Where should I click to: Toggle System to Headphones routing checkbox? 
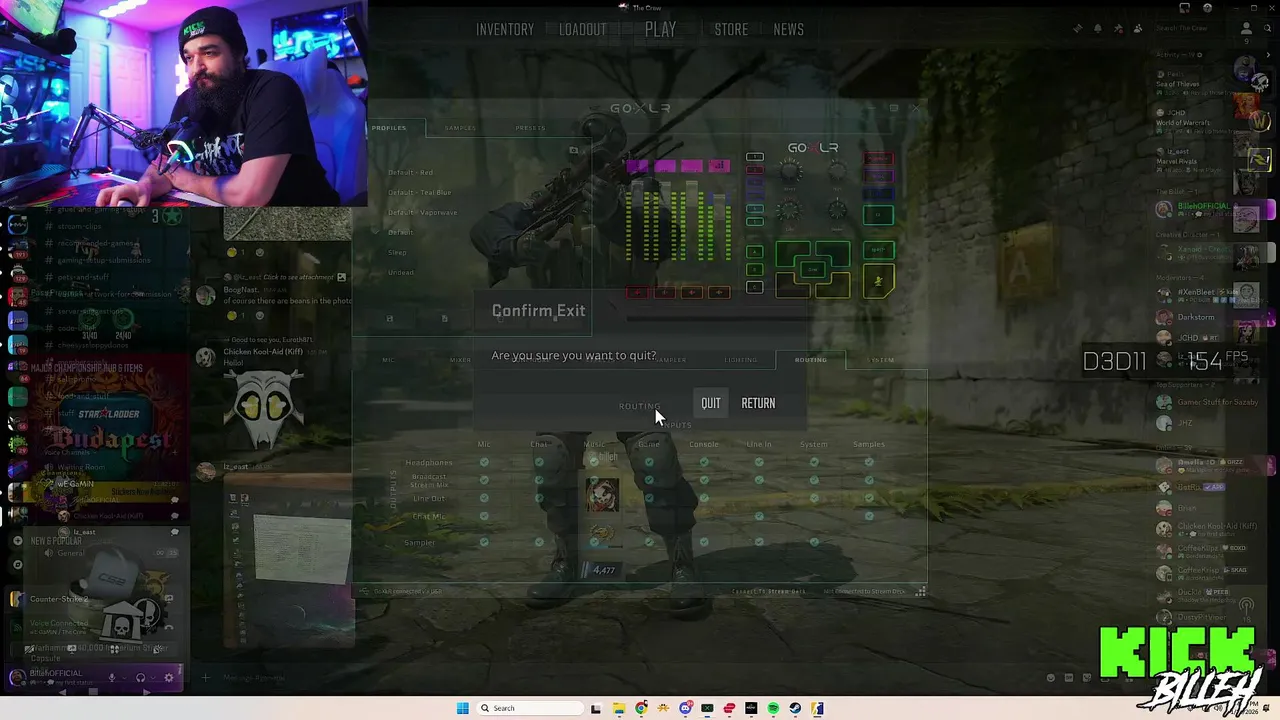pos(814,462)
